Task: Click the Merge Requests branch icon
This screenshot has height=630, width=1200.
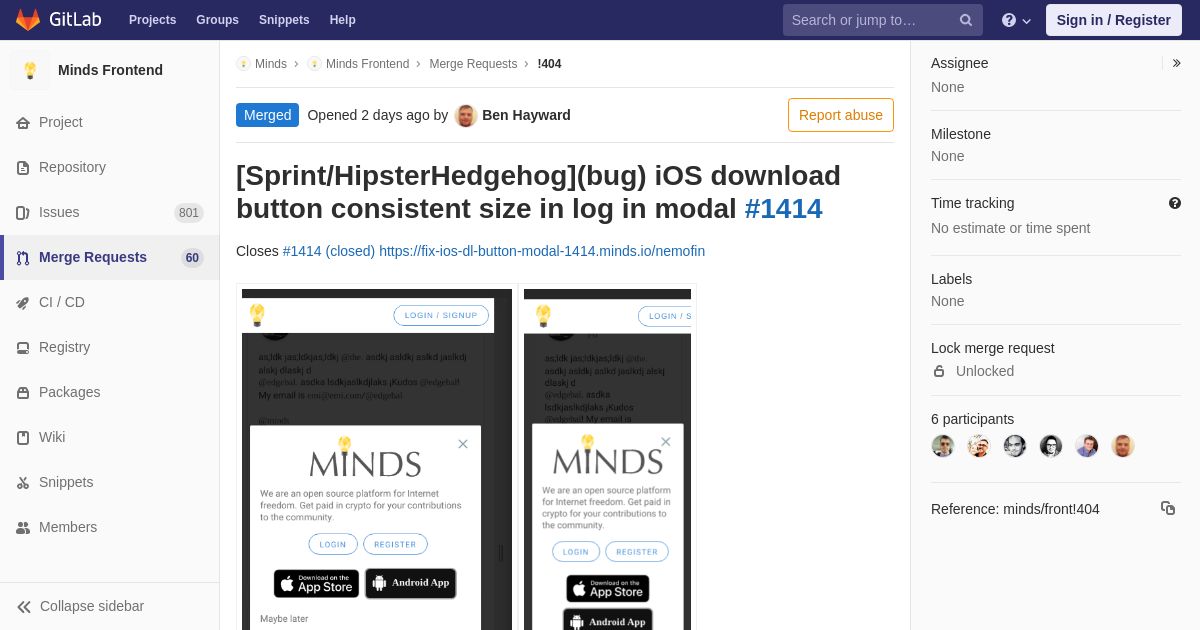Action: pyautogui.click(x=23, y=258)
